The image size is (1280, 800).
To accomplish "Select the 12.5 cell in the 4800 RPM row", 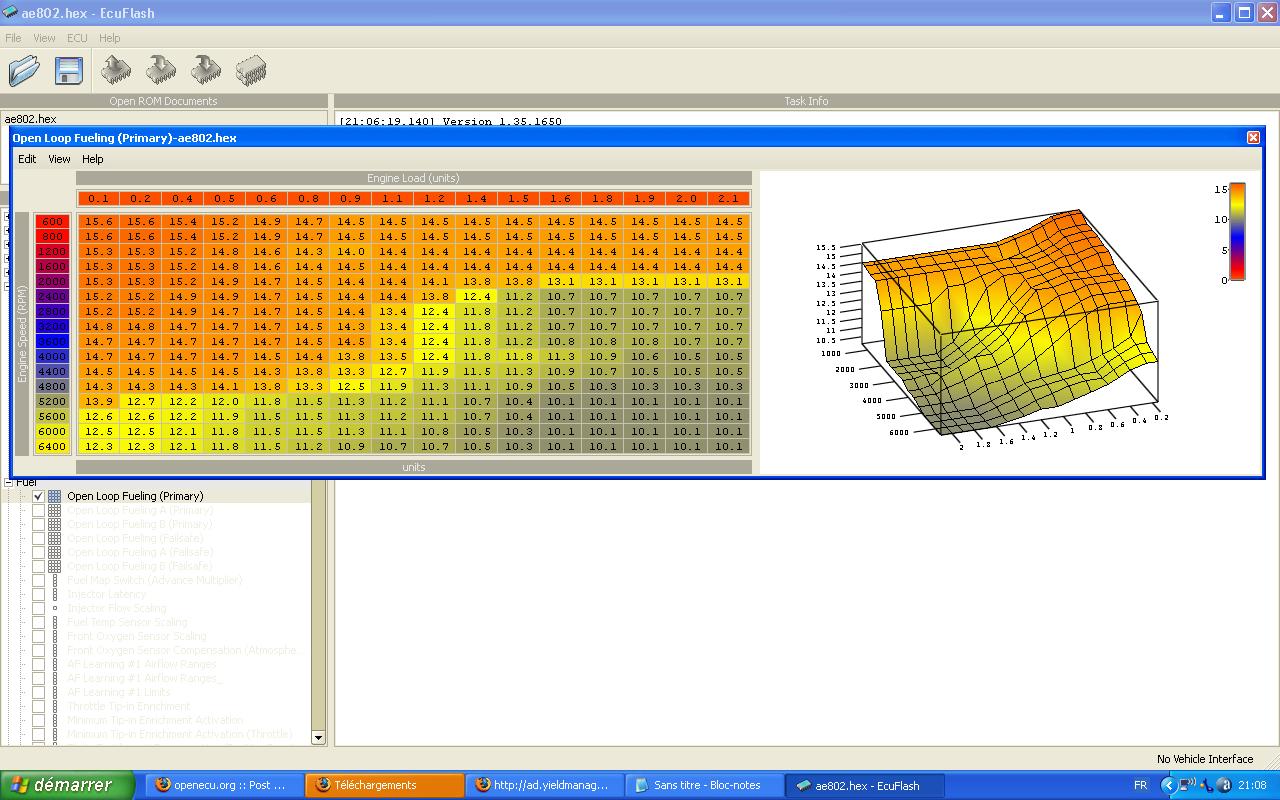I will coord(351,387).
